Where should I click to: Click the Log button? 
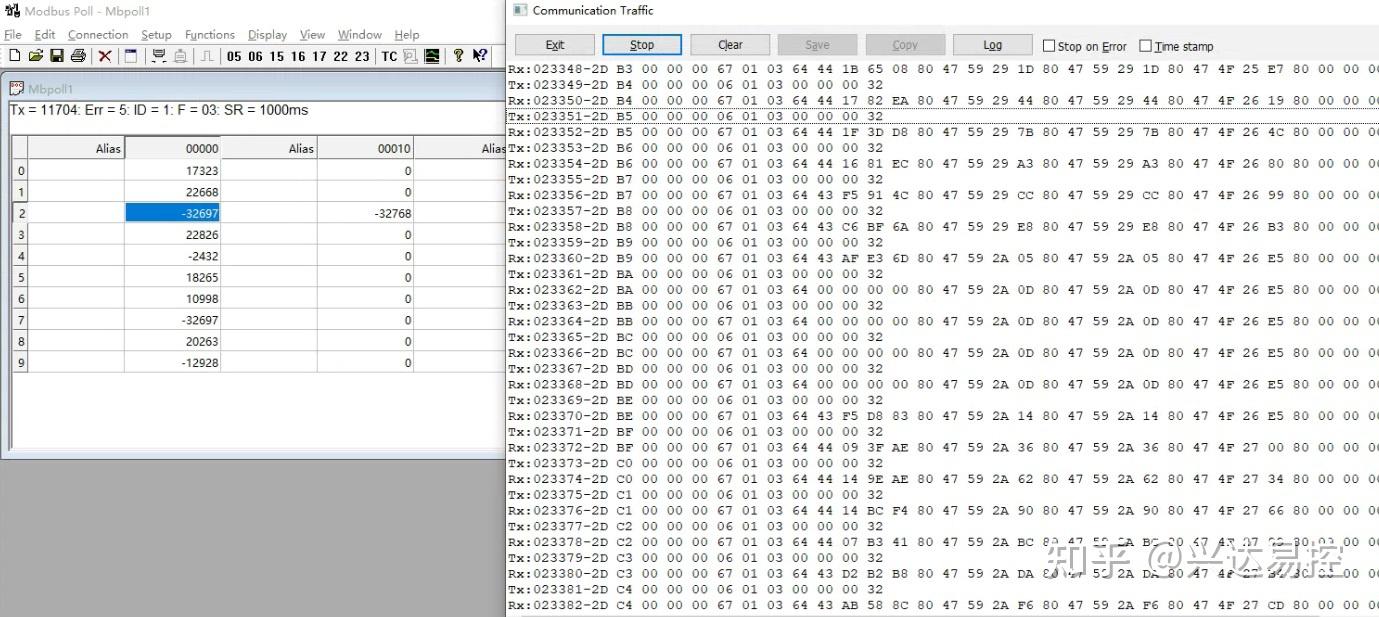coord(992,45)
